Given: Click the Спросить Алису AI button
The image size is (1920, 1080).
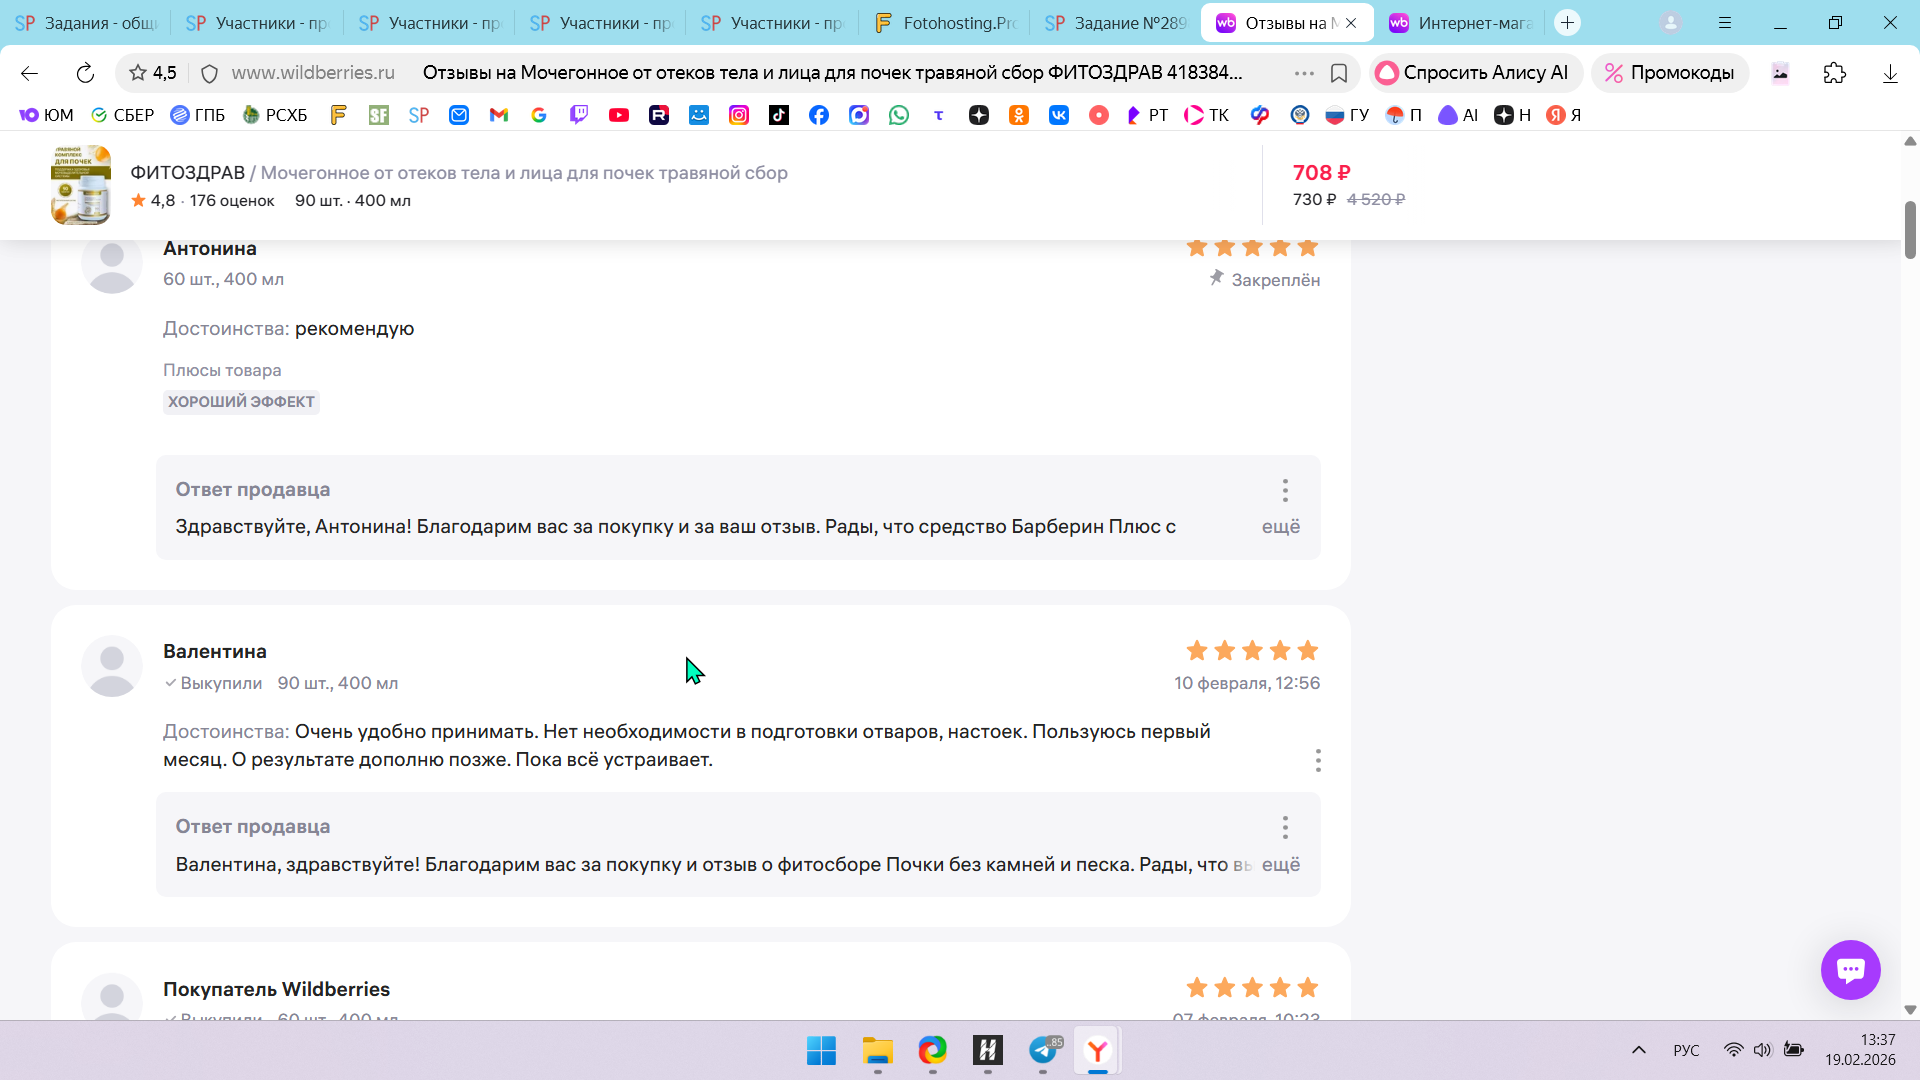Looking at the screenshot, I should tap(1473, 73).
